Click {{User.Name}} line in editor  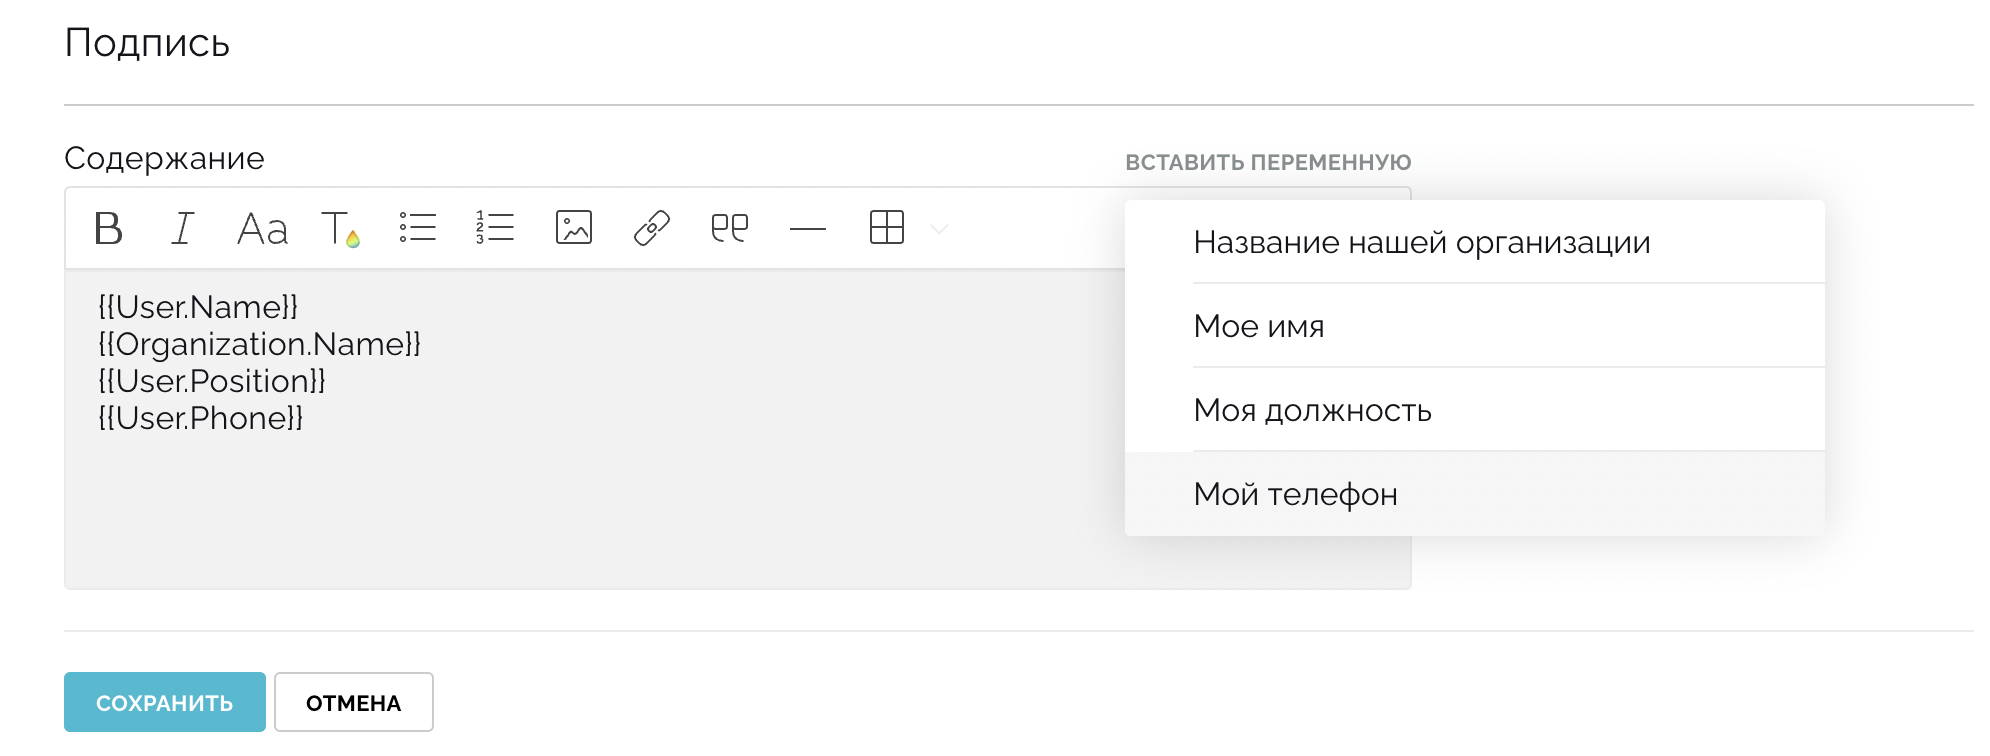[198, 307]
